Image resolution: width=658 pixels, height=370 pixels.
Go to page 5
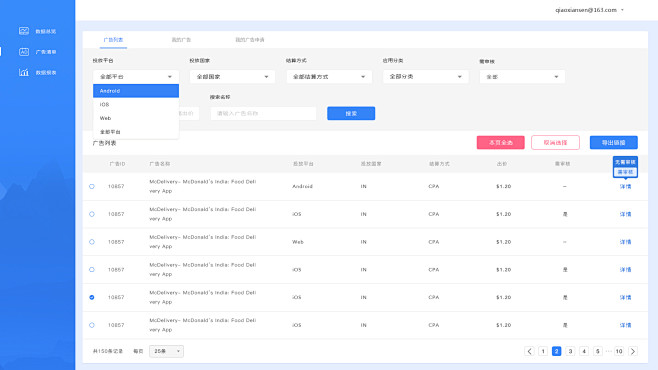598,351
